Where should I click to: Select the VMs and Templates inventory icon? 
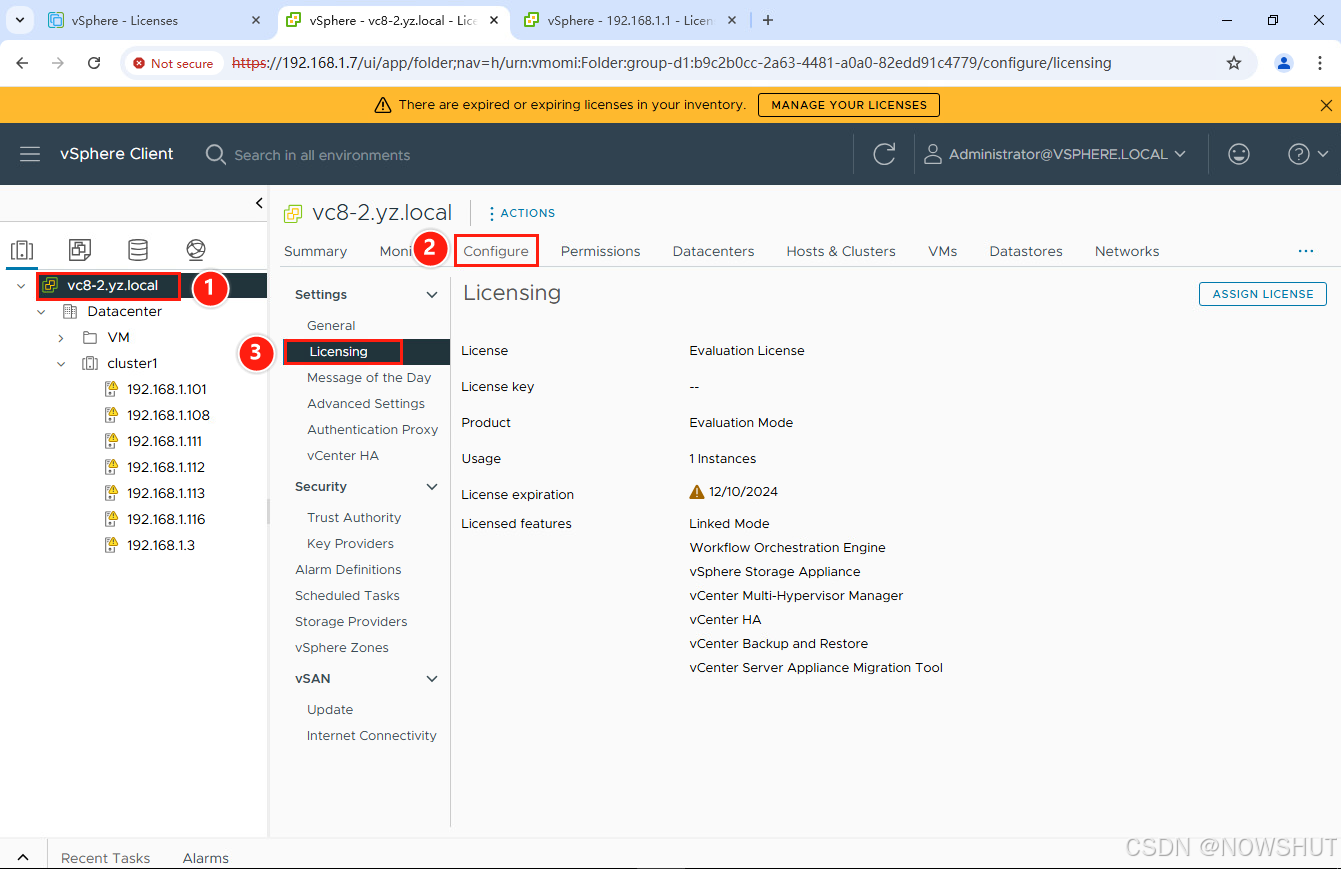pyautogui.click(x=80, y=250)
